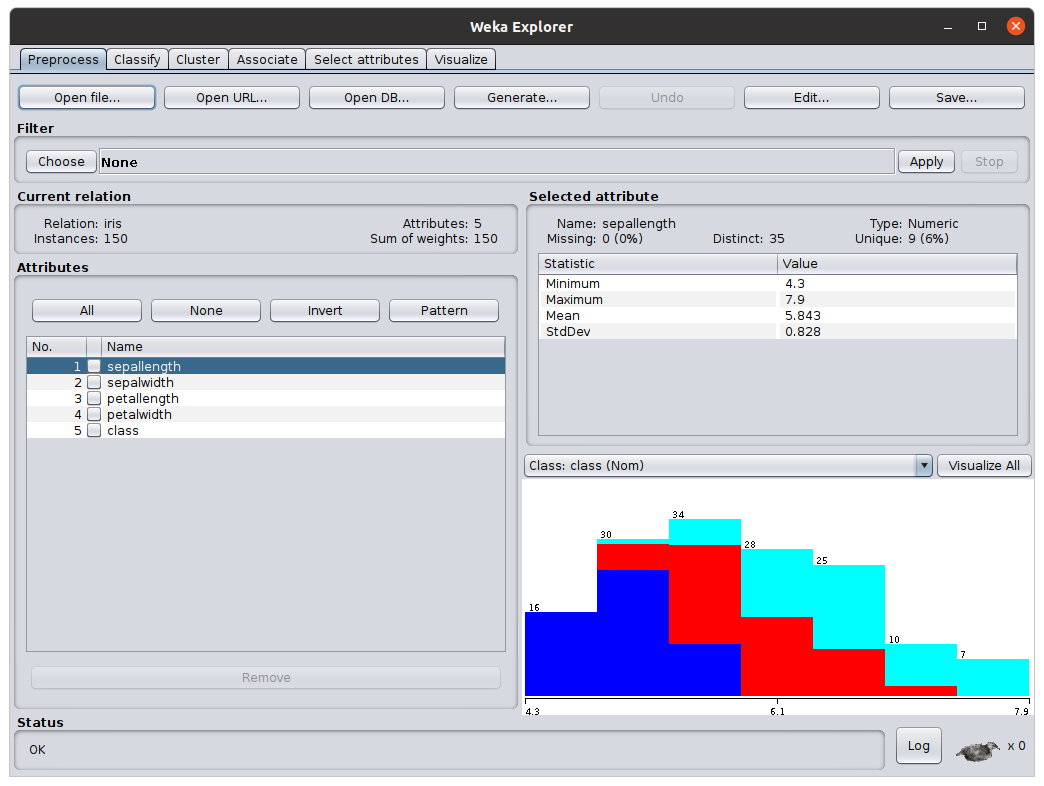Select the sepalwidth attribute row
Image resolution: width=1044 pixels, height=786 pixels.
(266, 382)
